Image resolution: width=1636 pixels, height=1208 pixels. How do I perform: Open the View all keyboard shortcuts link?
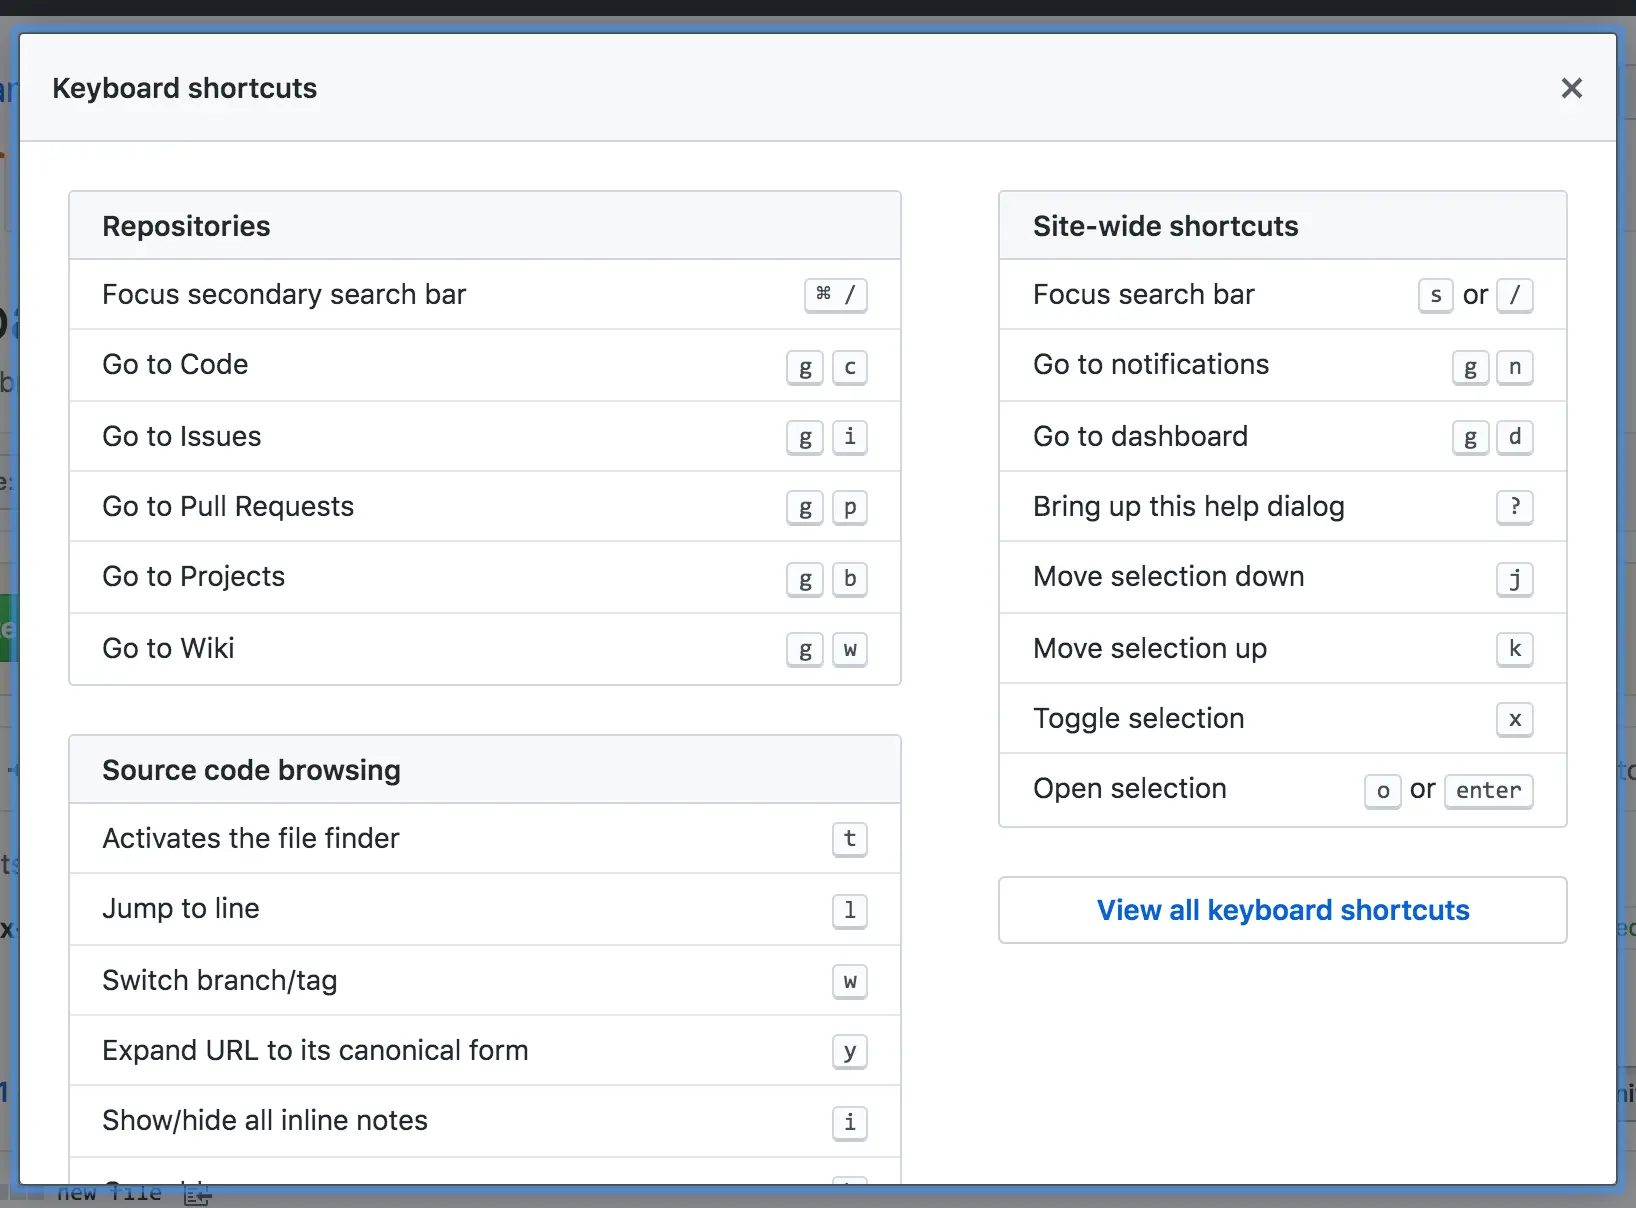1282,910
